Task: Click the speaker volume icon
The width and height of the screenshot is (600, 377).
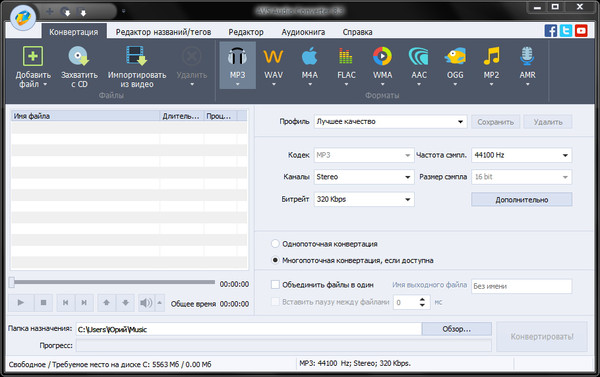Action: click(x=146, y=303)
